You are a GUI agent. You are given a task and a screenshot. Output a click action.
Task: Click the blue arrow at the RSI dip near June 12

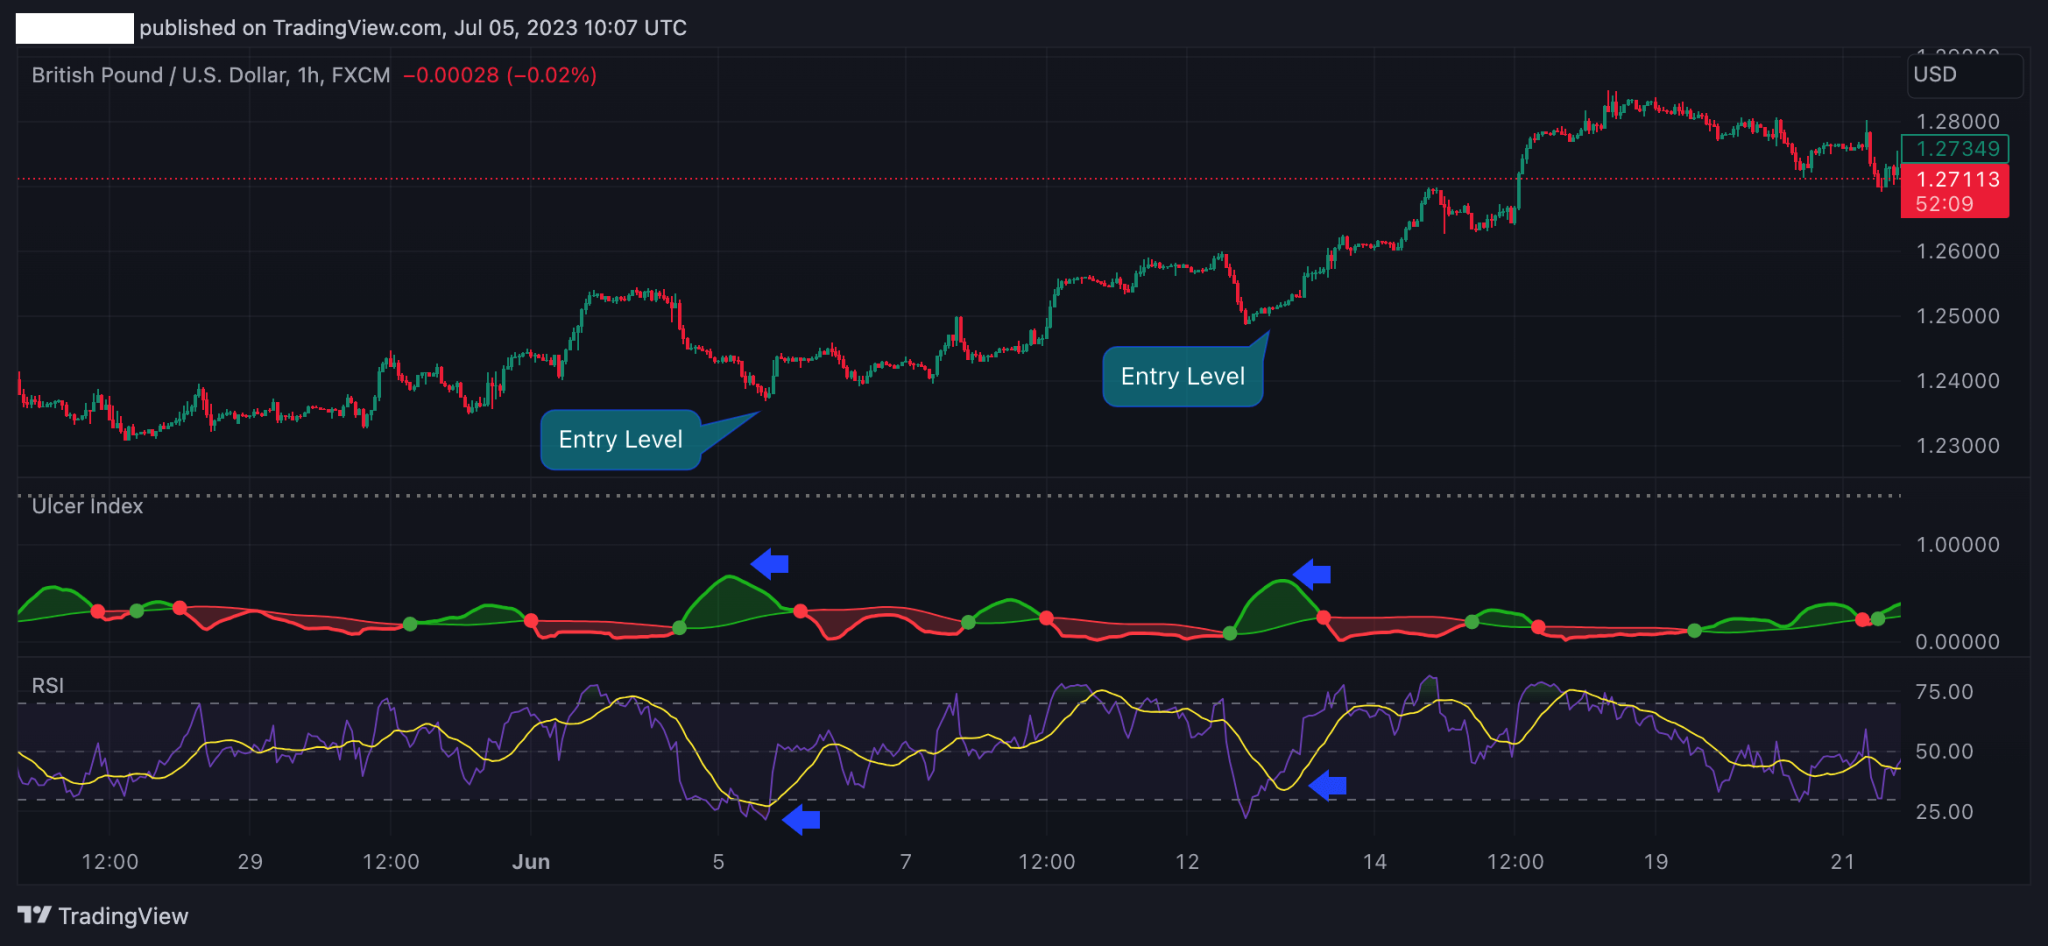pyautogui.click(x=1329, y=786)
